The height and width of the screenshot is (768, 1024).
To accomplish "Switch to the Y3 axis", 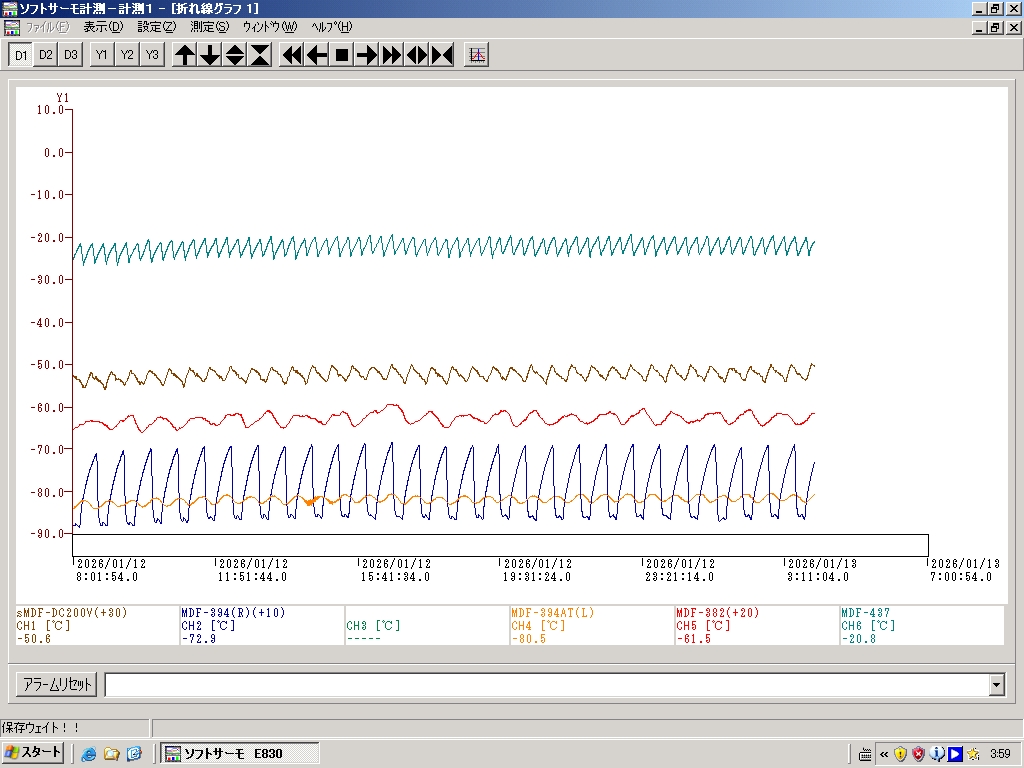I will point(152,55).
